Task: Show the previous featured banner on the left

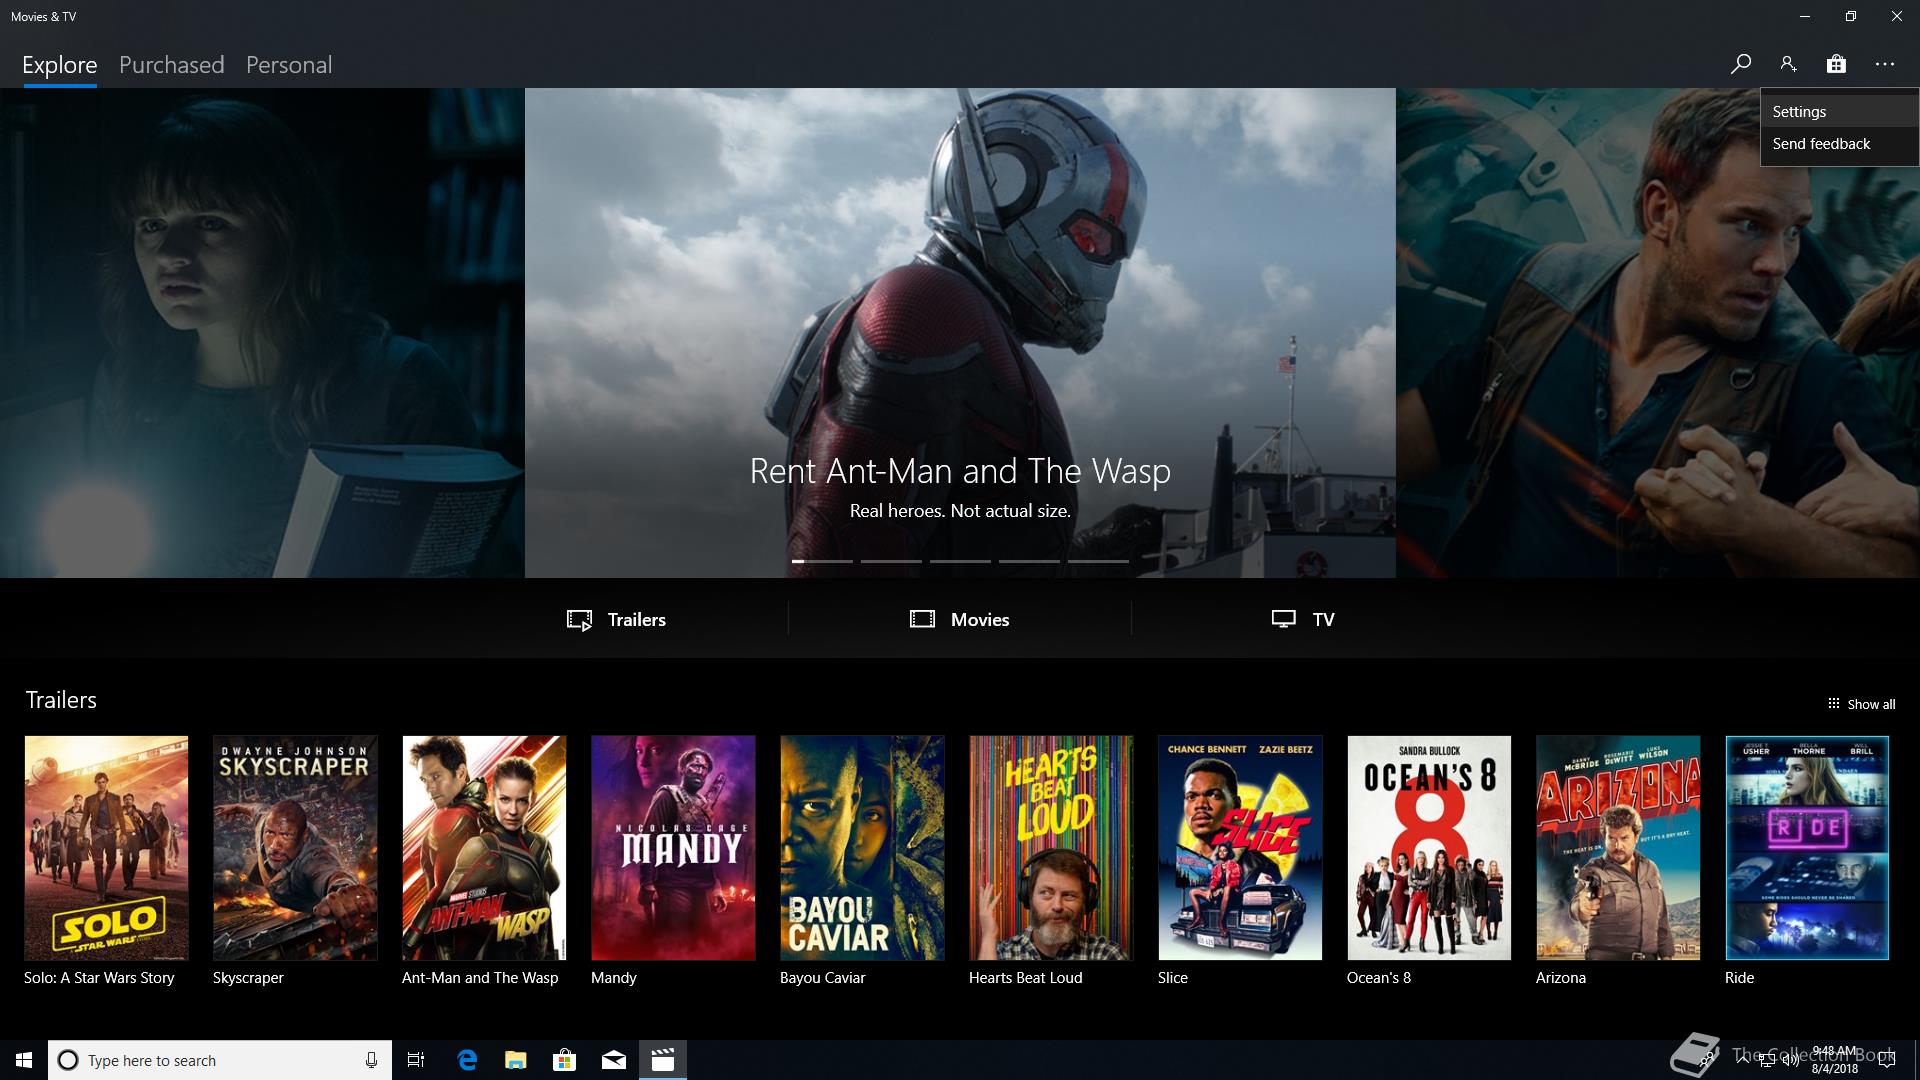Action: 262,333
